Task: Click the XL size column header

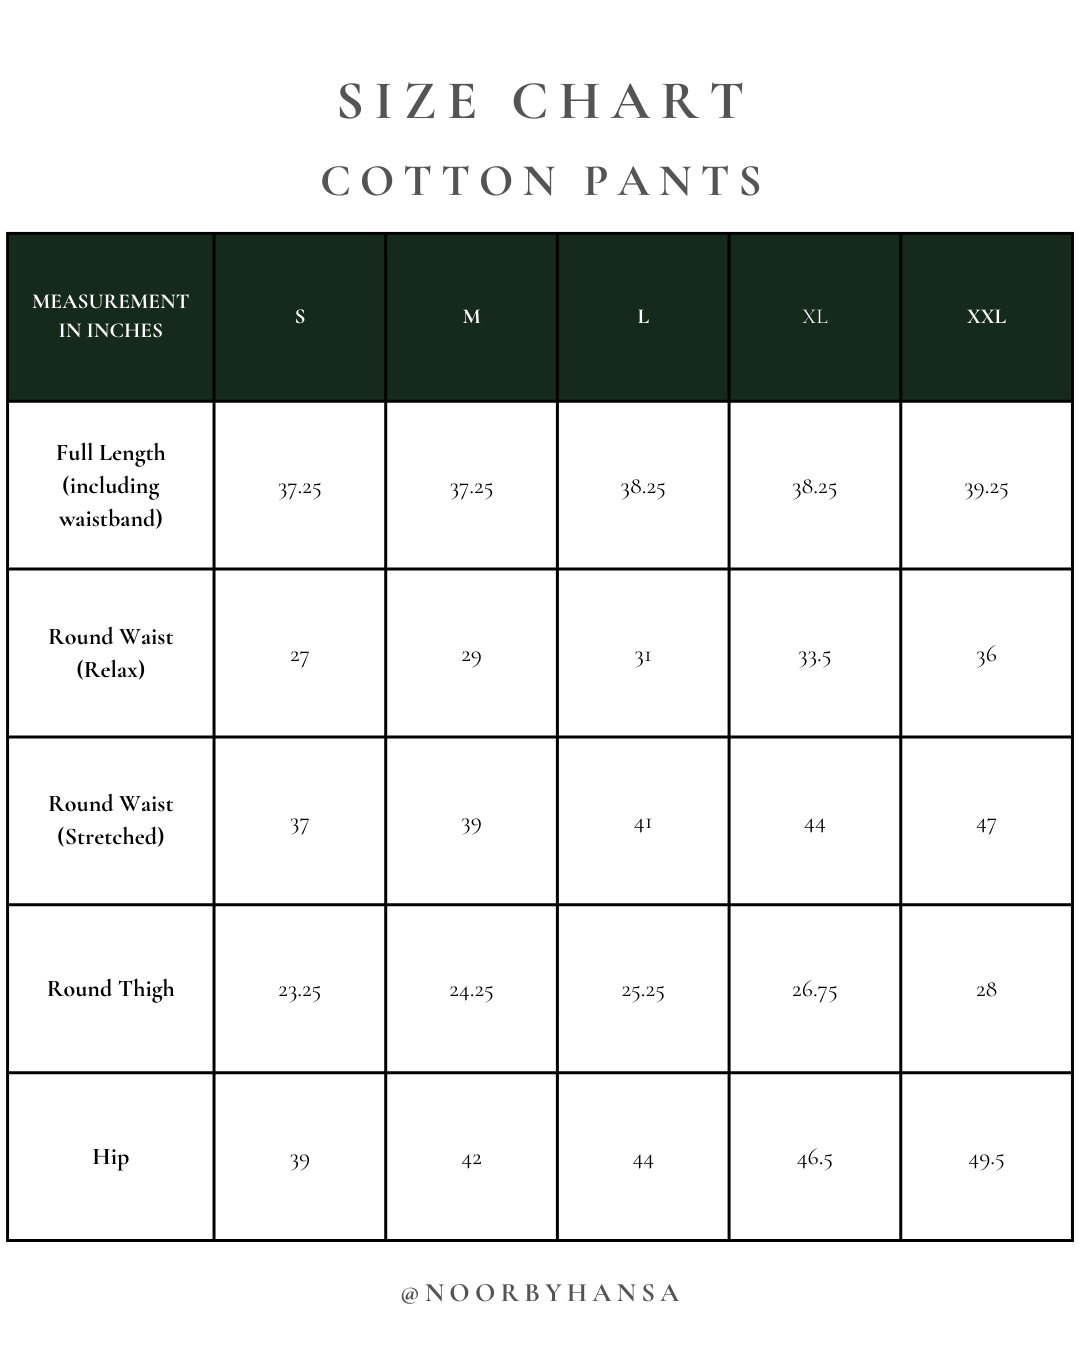Action: (815, 317)
